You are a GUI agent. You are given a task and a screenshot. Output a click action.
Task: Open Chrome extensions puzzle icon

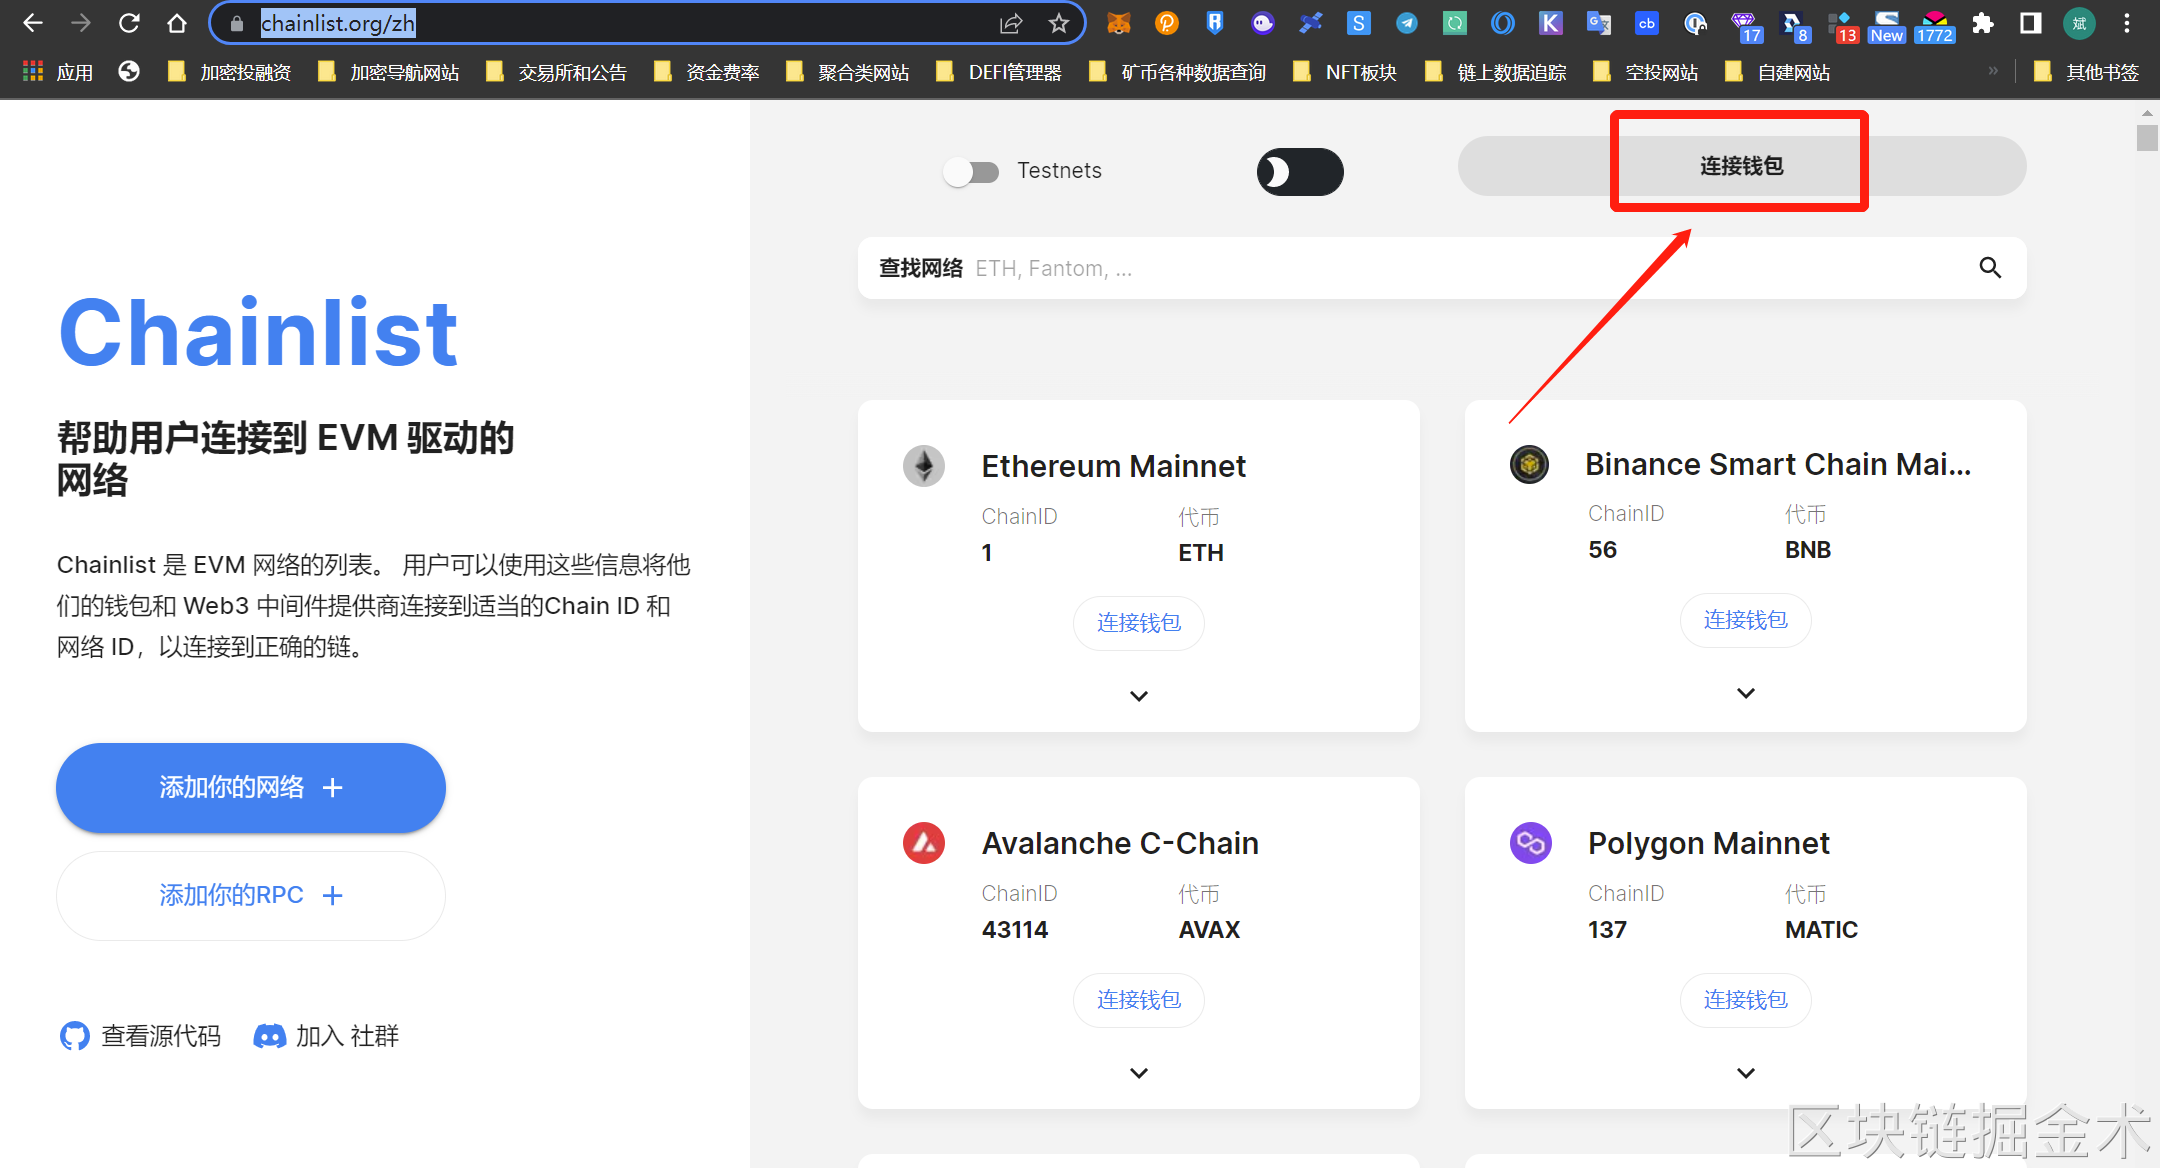coord(1983,23)
